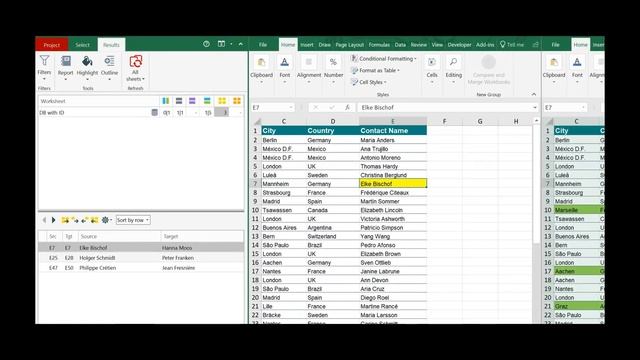Select column D header in left Excel

(333, 121)
